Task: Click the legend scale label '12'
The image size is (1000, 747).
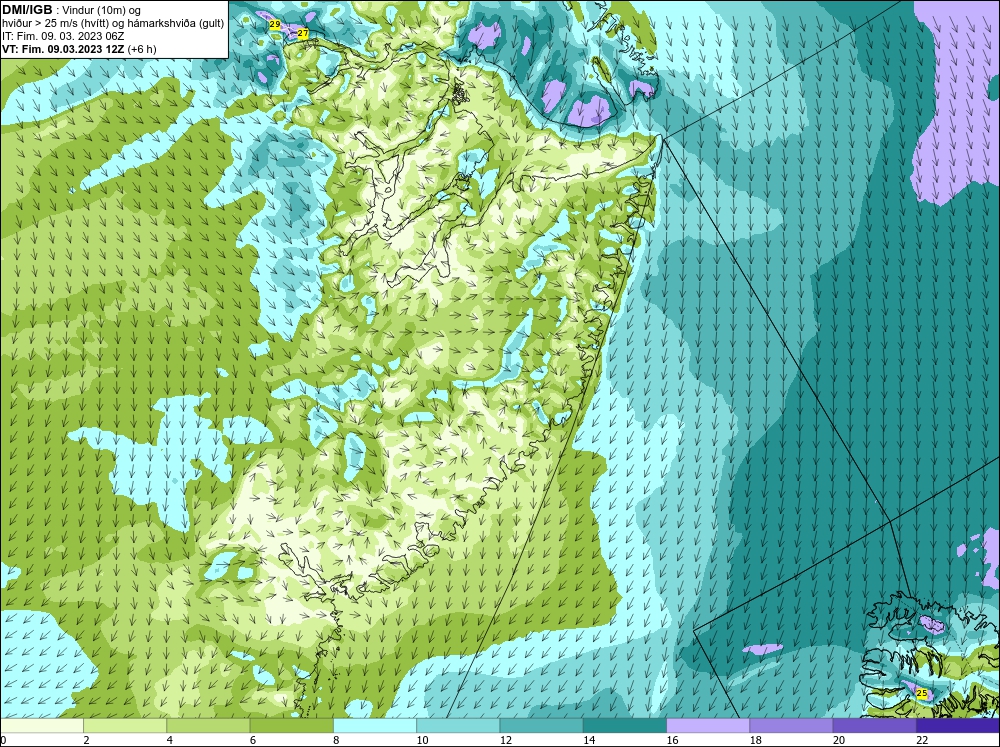Action: pyautogui.click(x=506, y=740)
